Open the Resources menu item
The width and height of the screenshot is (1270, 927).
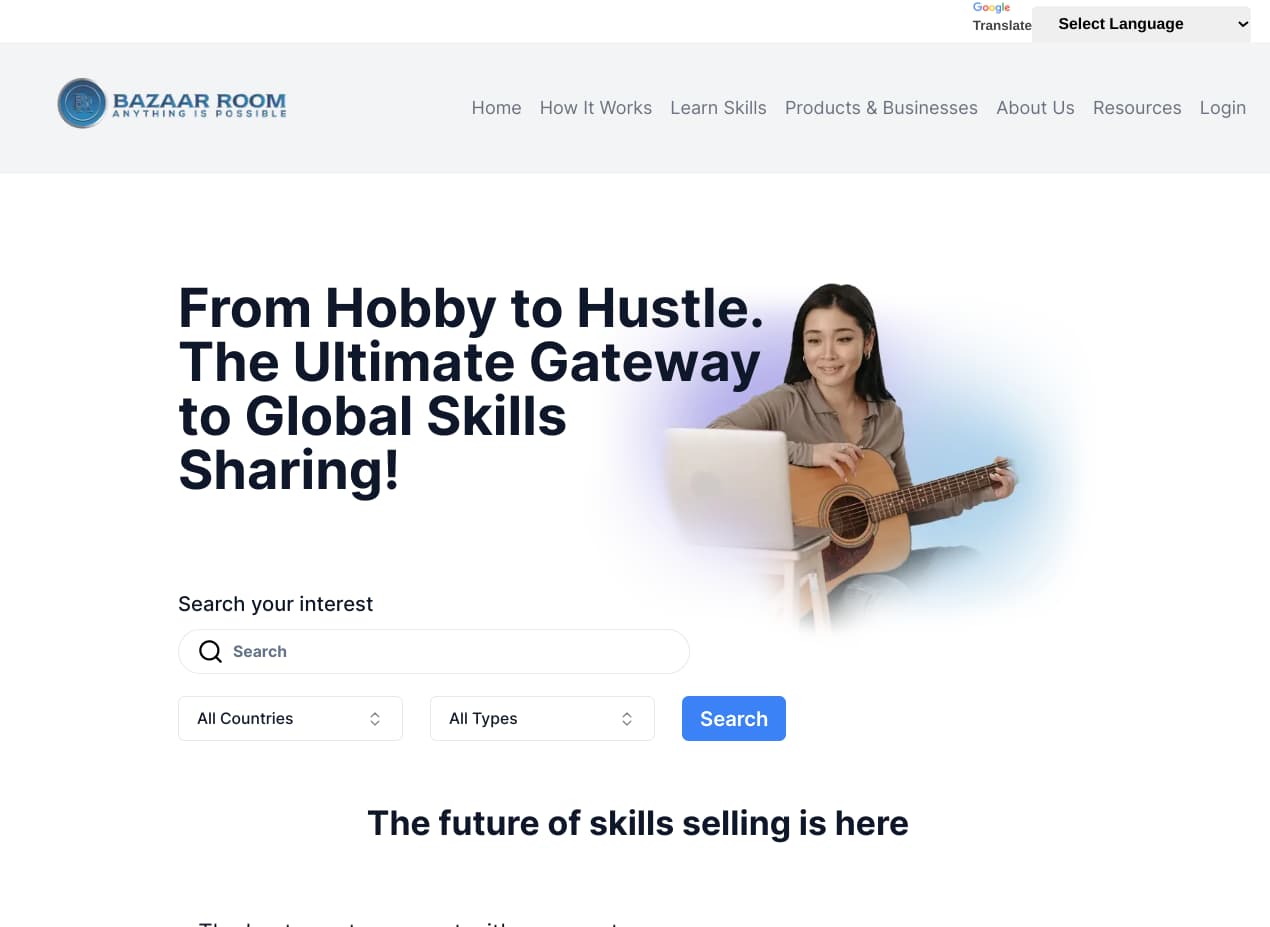(1137, 108)
